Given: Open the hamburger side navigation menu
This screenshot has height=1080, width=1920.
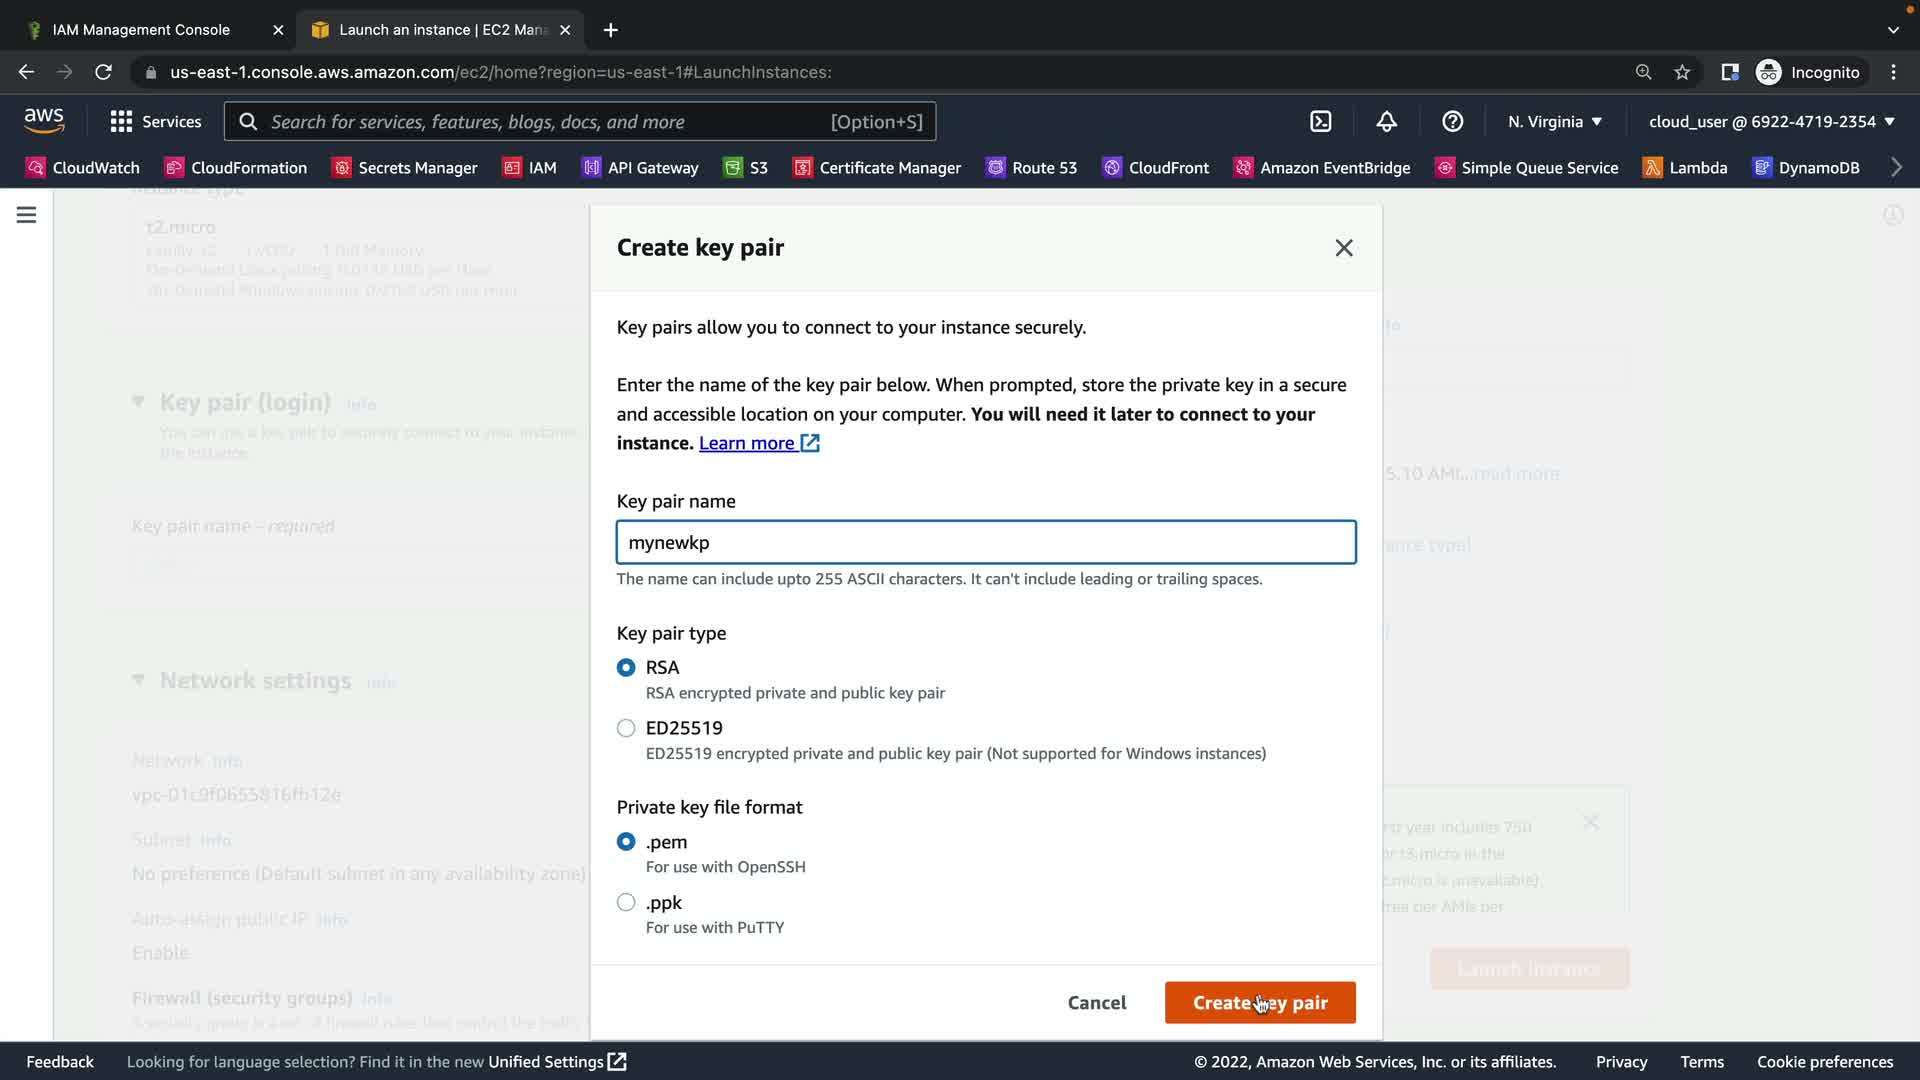Looking at the screenshot, I should pos(26,215).
